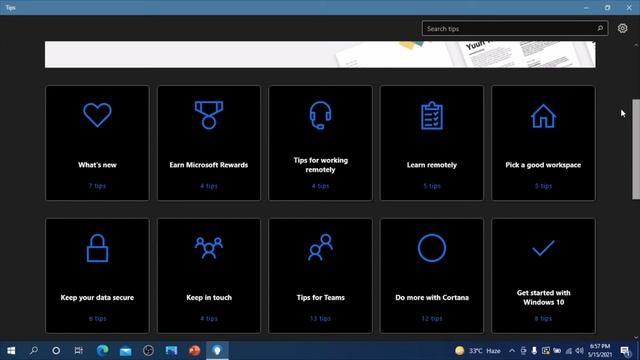Open Task View on the taskbar
640x360 pixels.
pyautogui.click(x=79, y=351)
